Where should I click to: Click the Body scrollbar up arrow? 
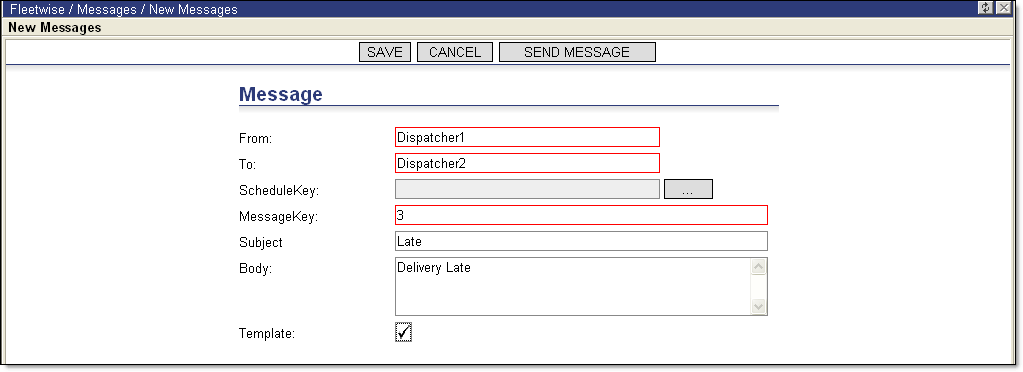(x=759, y=267)
